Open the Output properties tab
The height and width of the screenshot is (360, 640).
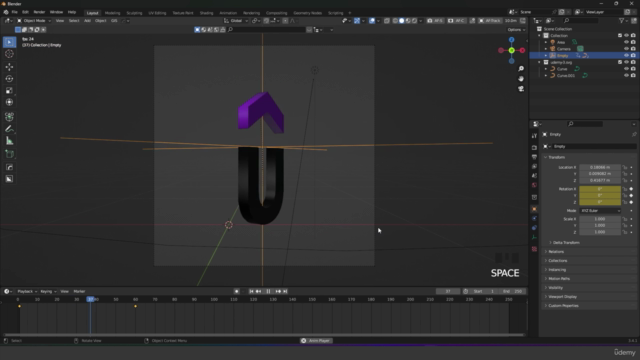[534, 157]
